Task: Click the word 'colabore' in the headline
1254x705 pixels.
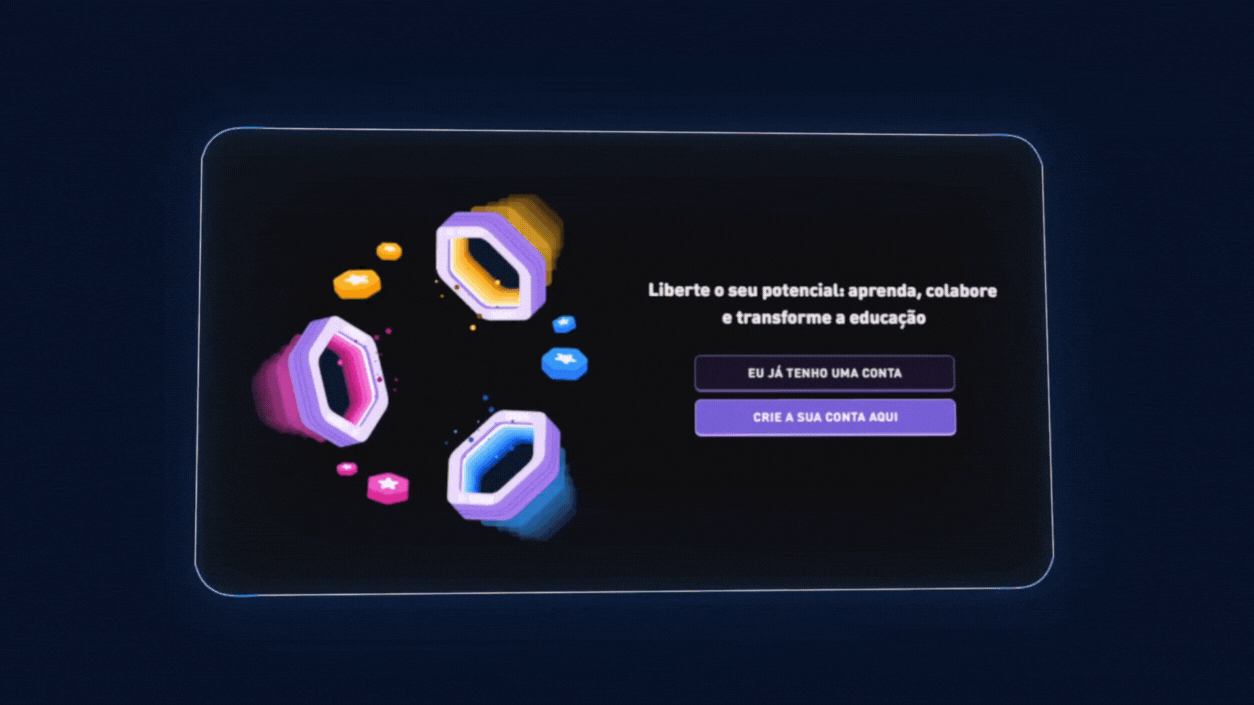Action: pos(961,291)
